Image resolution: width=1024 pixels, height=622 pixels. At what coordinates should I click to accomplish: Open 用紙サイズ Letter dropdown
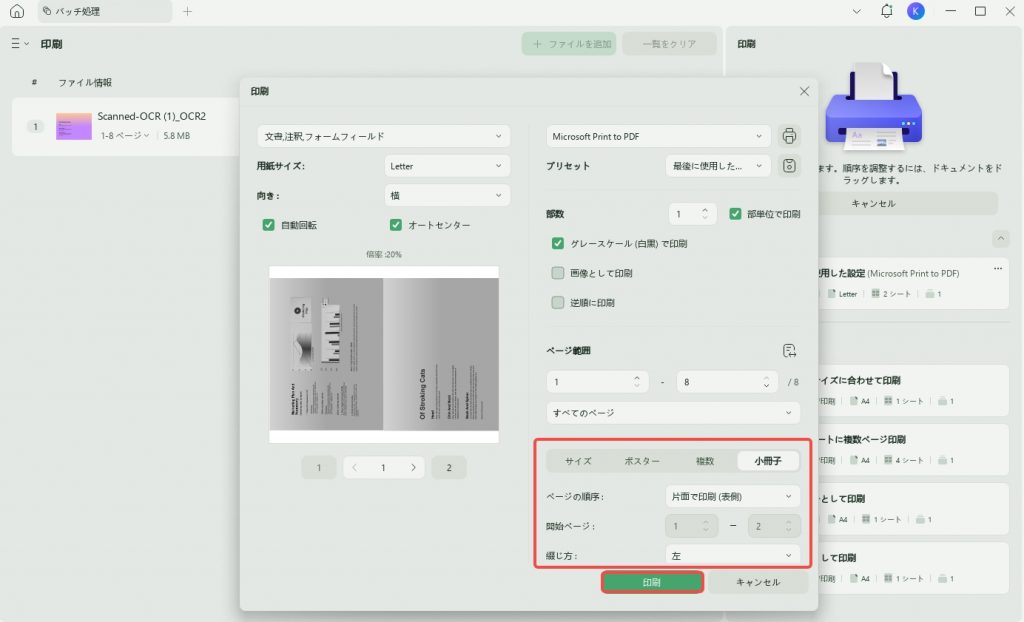[447, 166]
